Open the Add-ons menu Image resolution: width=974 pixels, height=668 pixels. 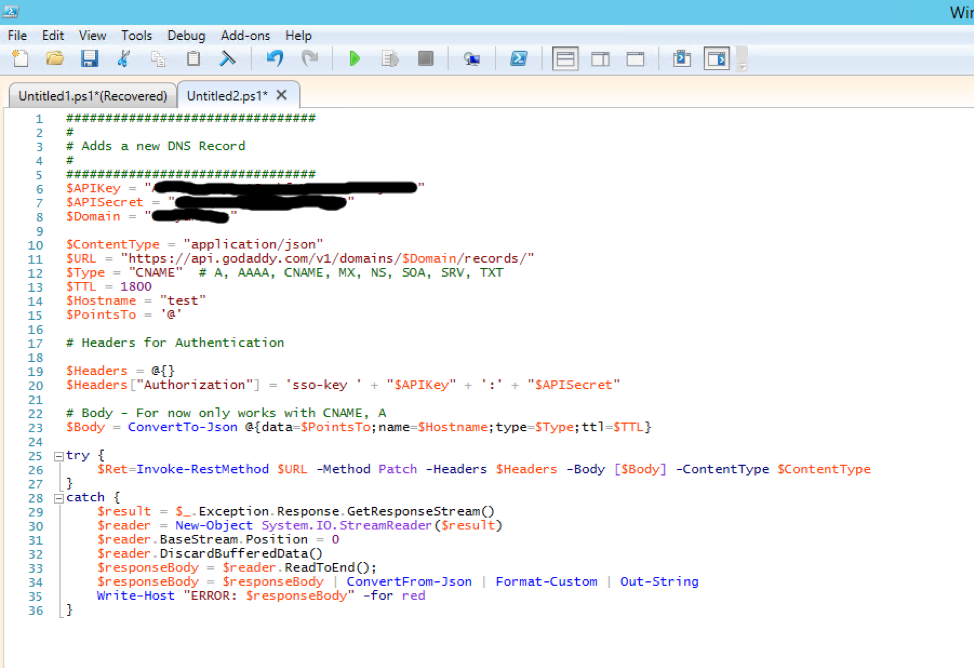tap(245, 35)
